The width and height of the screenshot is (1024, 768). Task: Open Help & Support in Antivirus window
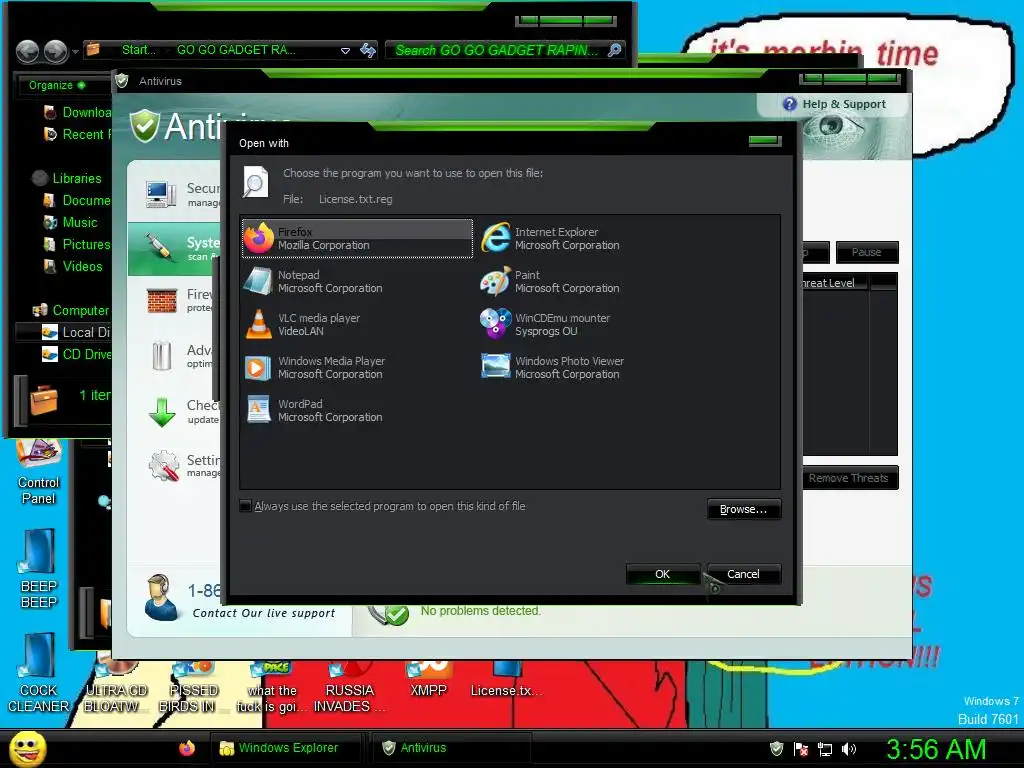click(834, 104)
